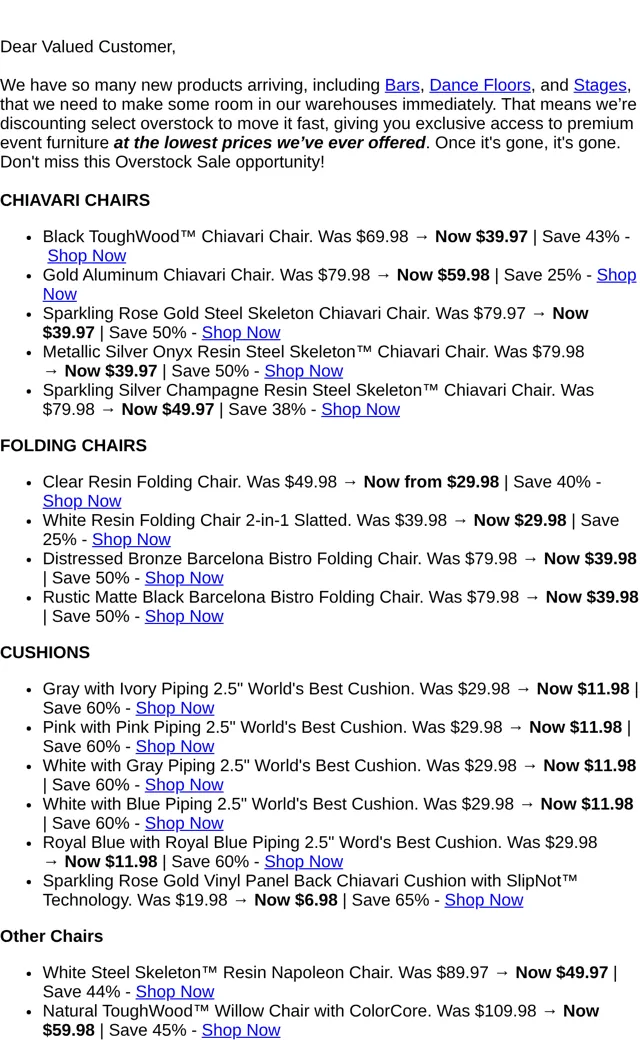Shop Now for White with Gray Piping Cushion
This screenshot has height=1040, width=640.
coord(184,785)
